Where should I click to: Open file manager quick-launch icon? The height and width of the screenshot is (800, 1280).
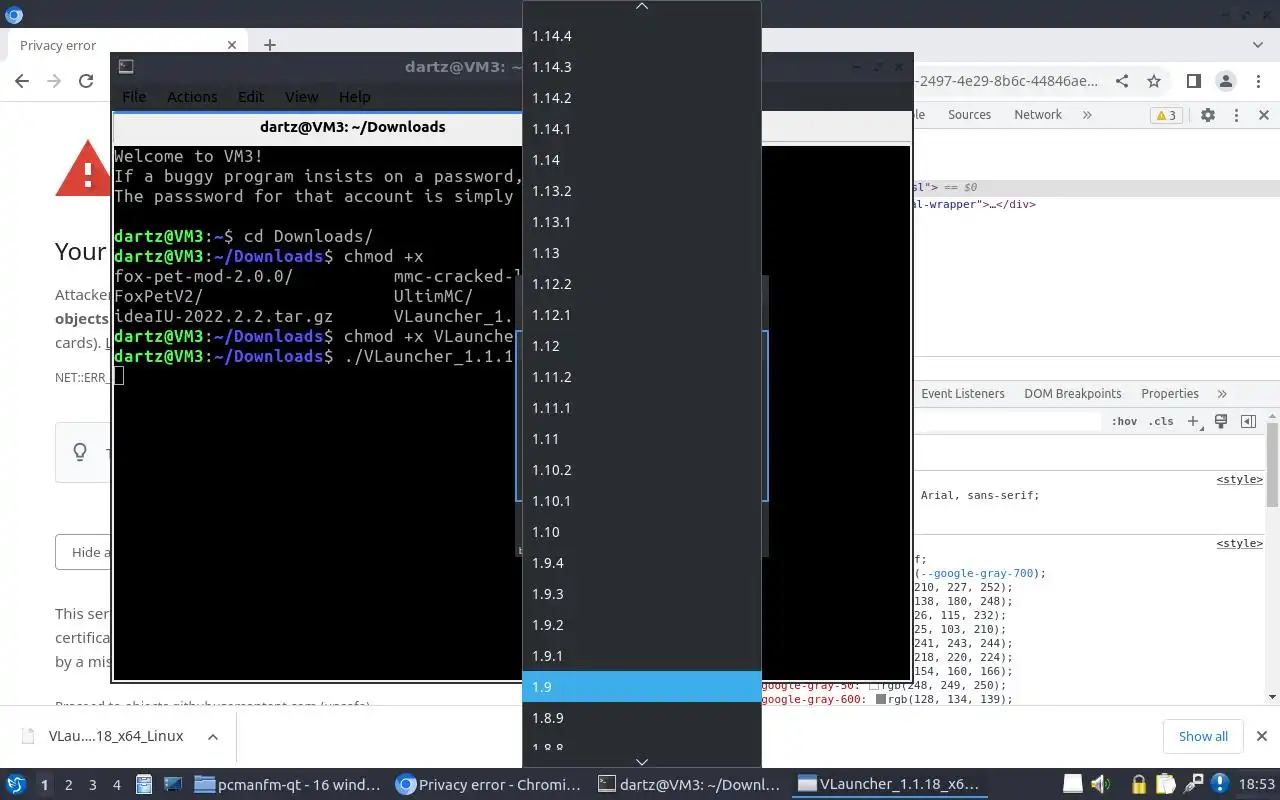pos(144,785)
